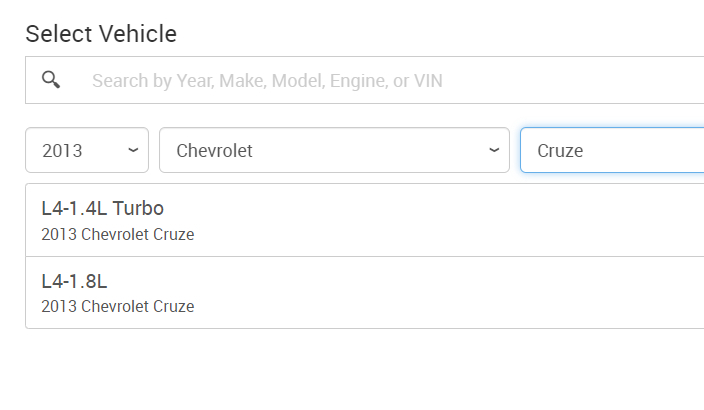
Task: Expand the Chevrolet make dropdown
Action: pyautogui.click(x=334, y=150)
